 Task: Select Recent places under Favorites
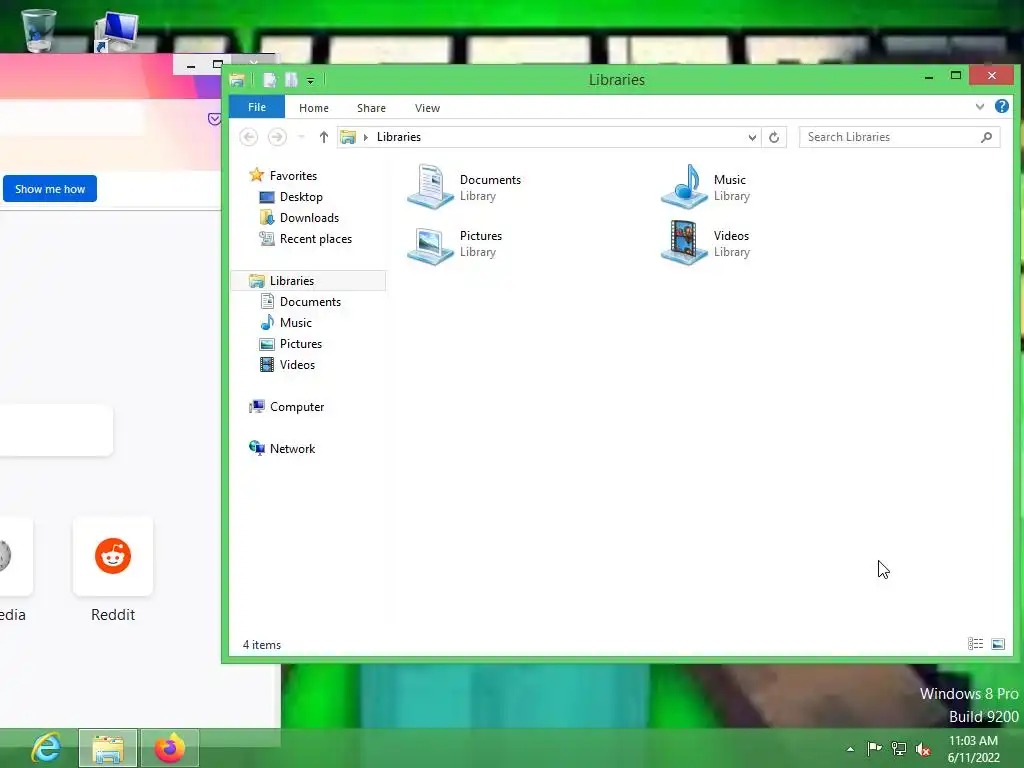tap(305, 239)
